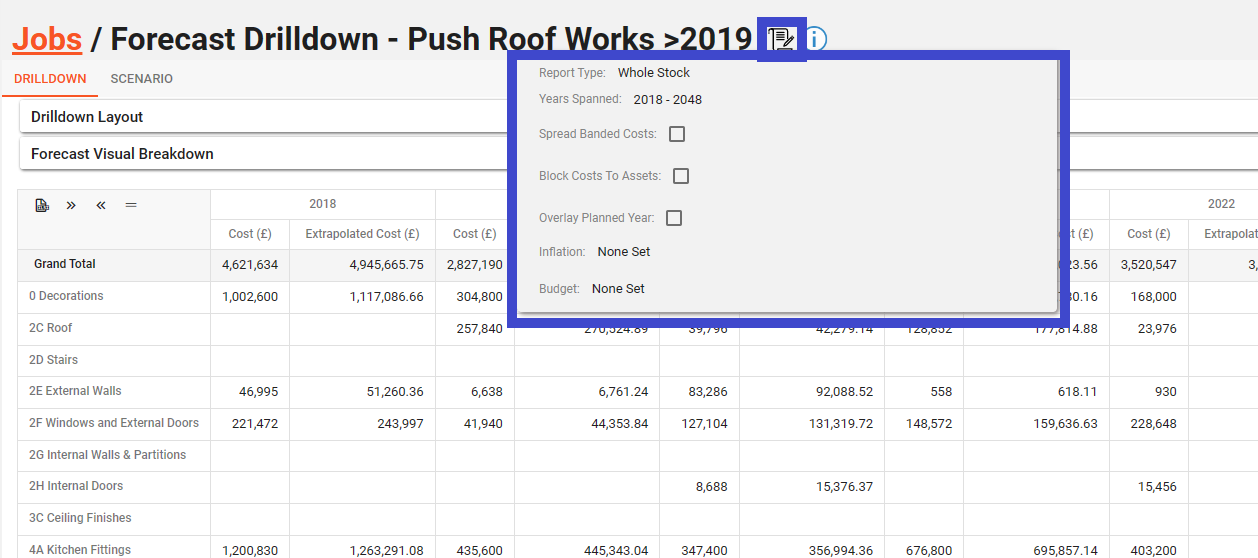Expand the 2C Roof row
Image resolution: width=1258 pixels, height=558 pixels.
[51, 328]
